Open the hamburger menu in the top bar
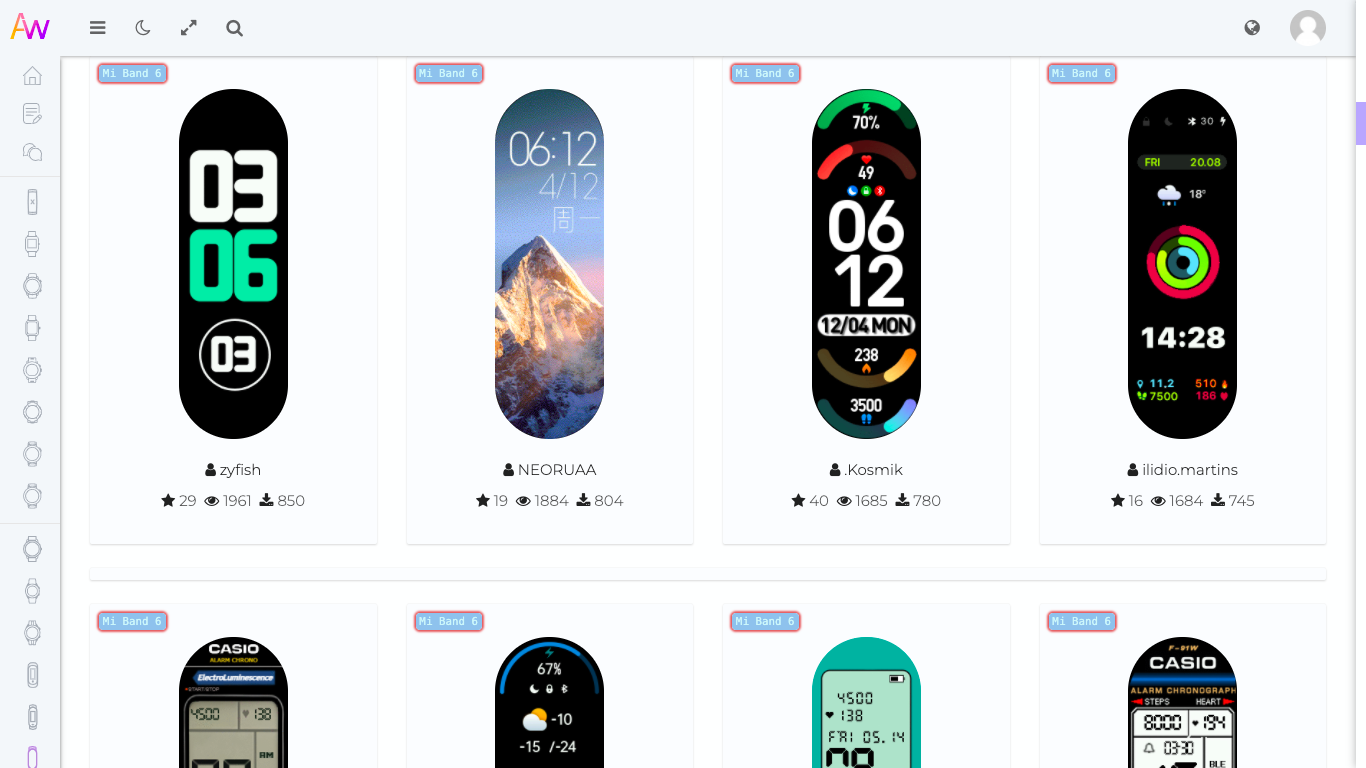The image size is (1366, 768). tap(97, 28)
